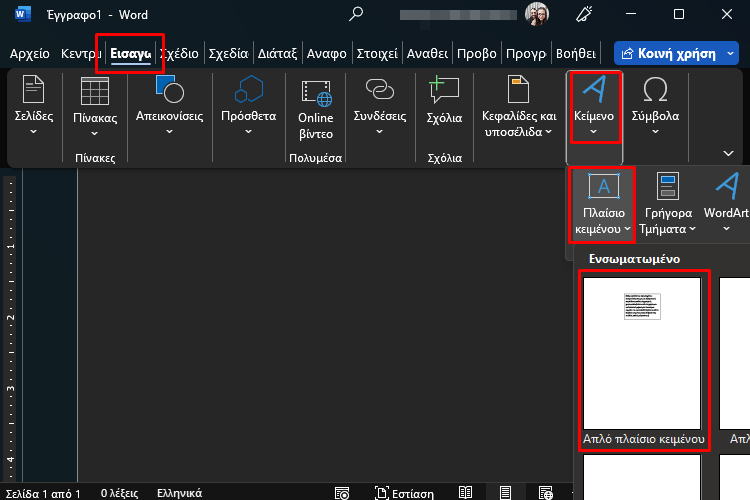Viewport: 750px width, 500px height.
Task: Expand the chevron under WordArt
Action: [726, 229]
